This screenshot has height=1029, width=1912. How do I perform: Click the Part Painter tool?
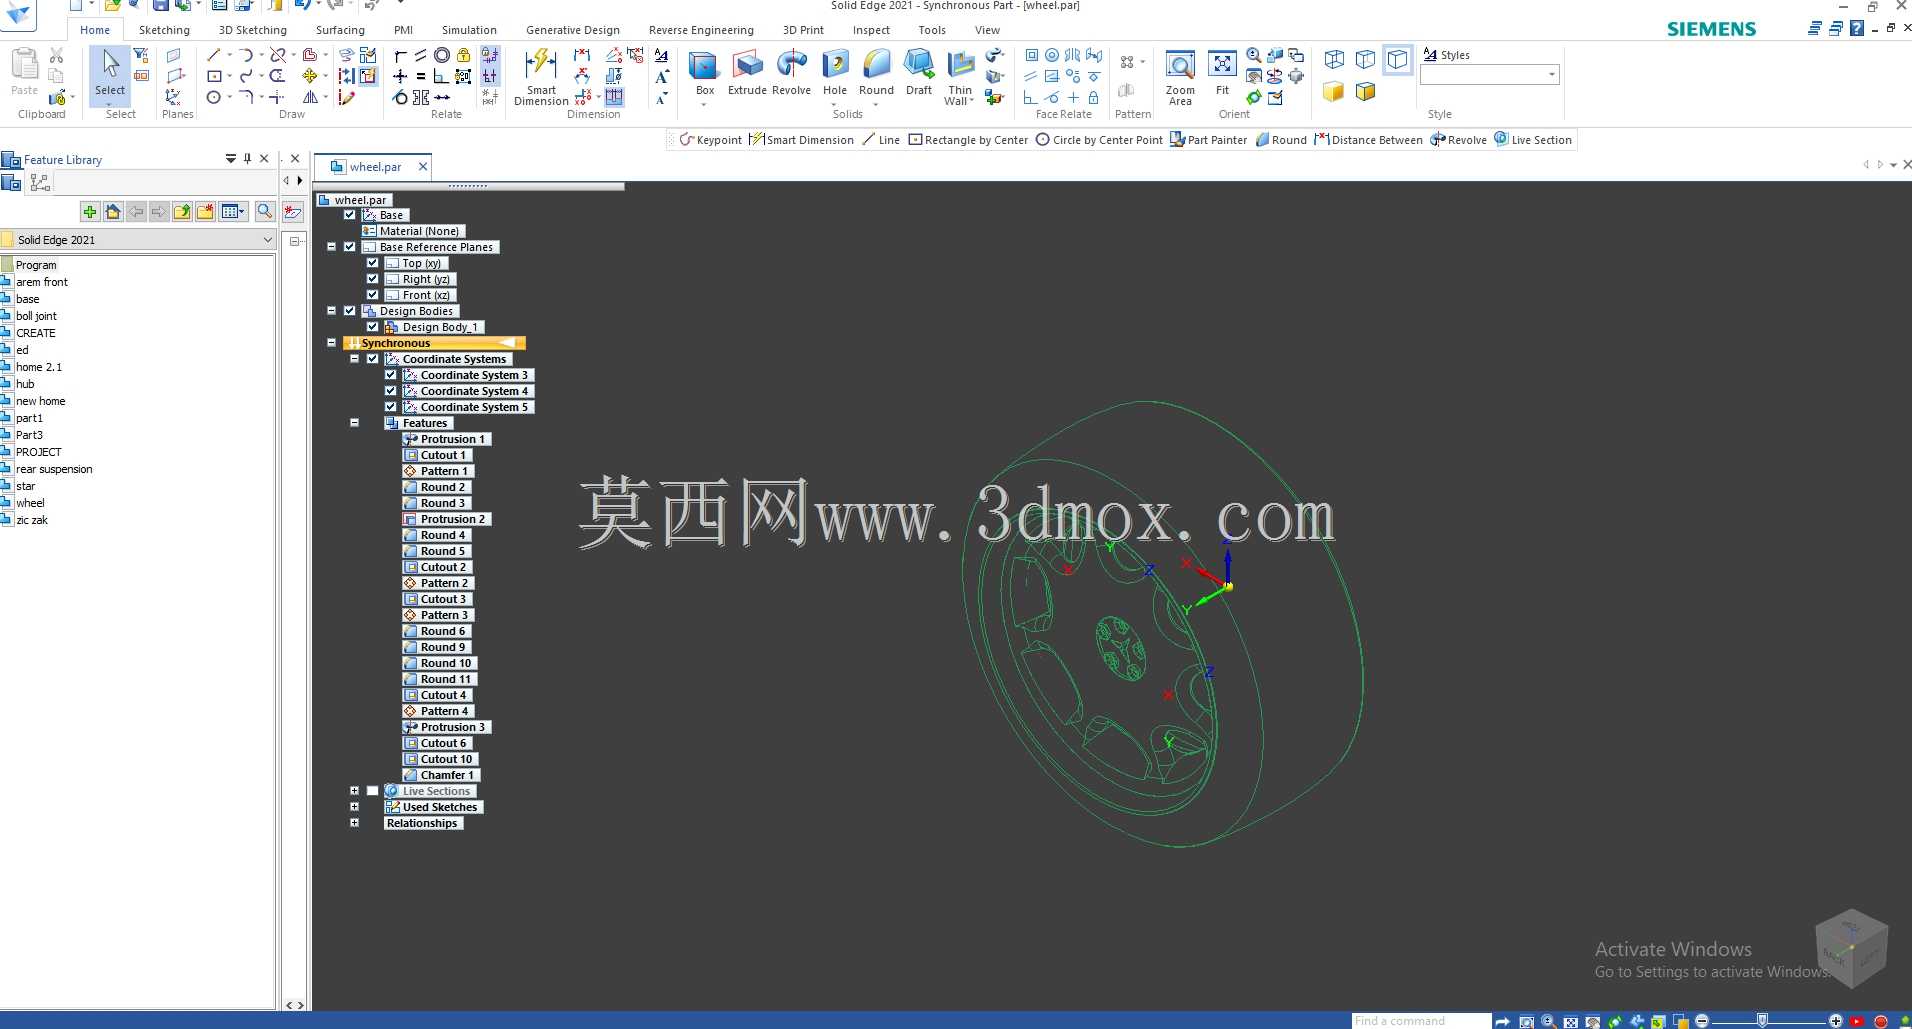point(1209,140)
